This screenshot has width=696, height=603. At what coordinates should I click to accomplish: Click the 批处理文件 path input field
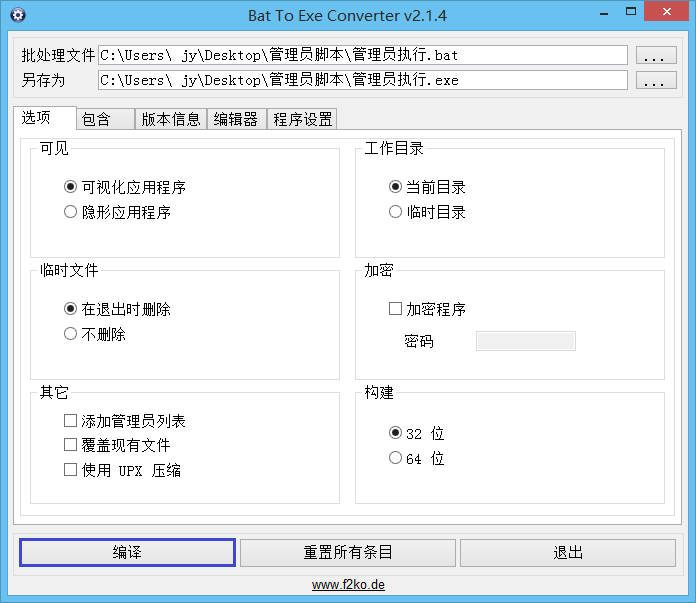click(x=363, y=55)
